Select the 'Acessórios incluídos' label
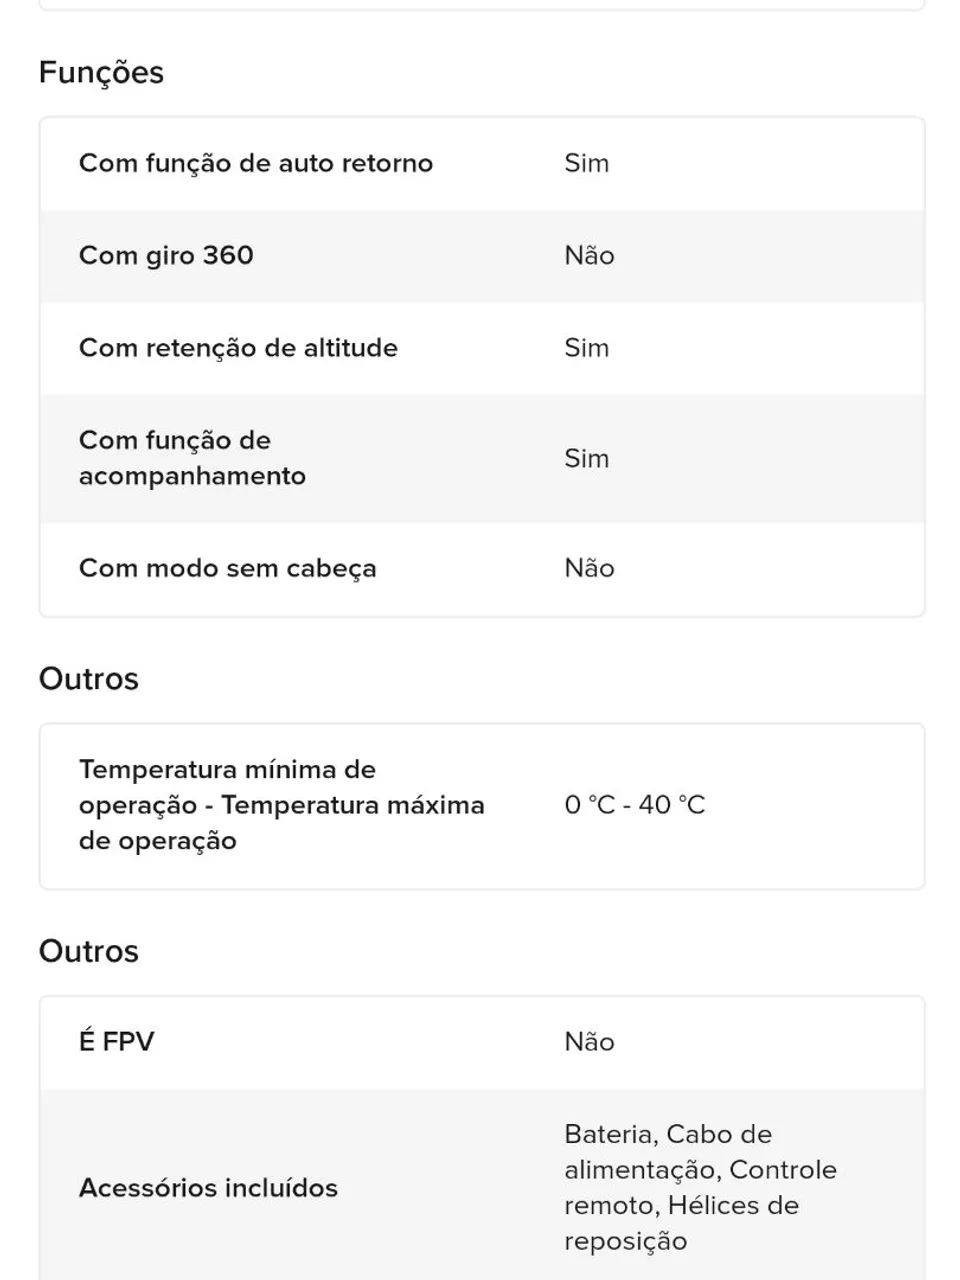Screen dimensions: 960x1280 coord(208,1188)
